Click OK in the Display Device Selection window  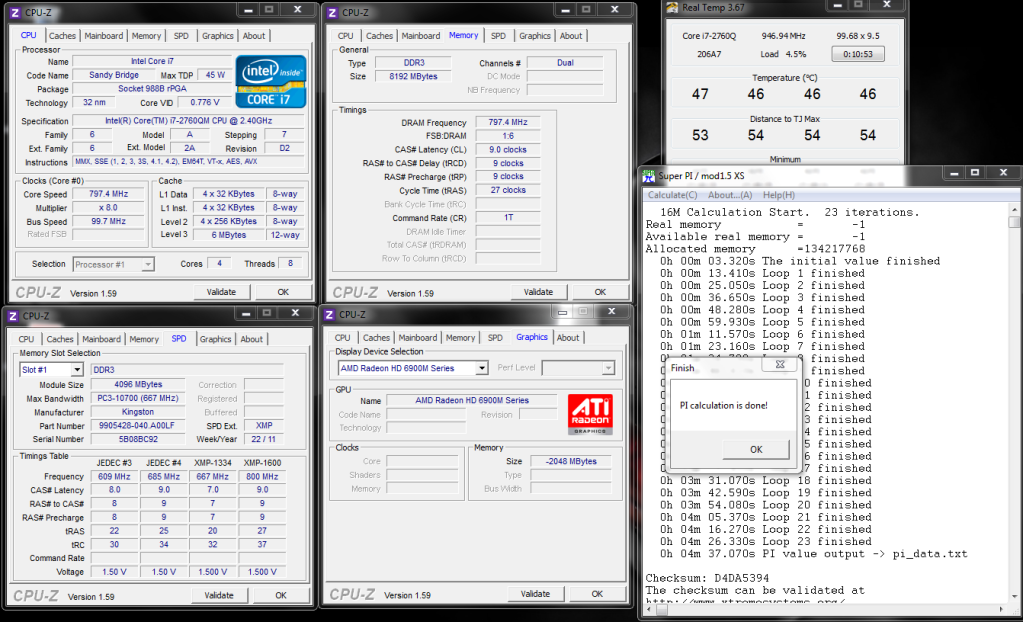coord(597,594)
